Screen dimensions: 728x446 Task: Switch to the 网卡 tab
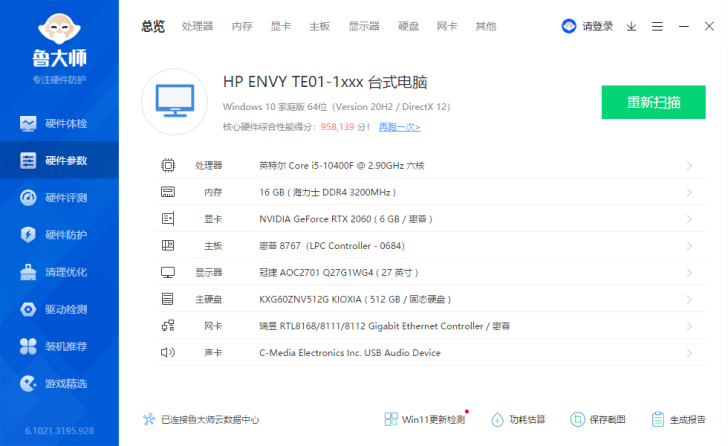[447, 26]
